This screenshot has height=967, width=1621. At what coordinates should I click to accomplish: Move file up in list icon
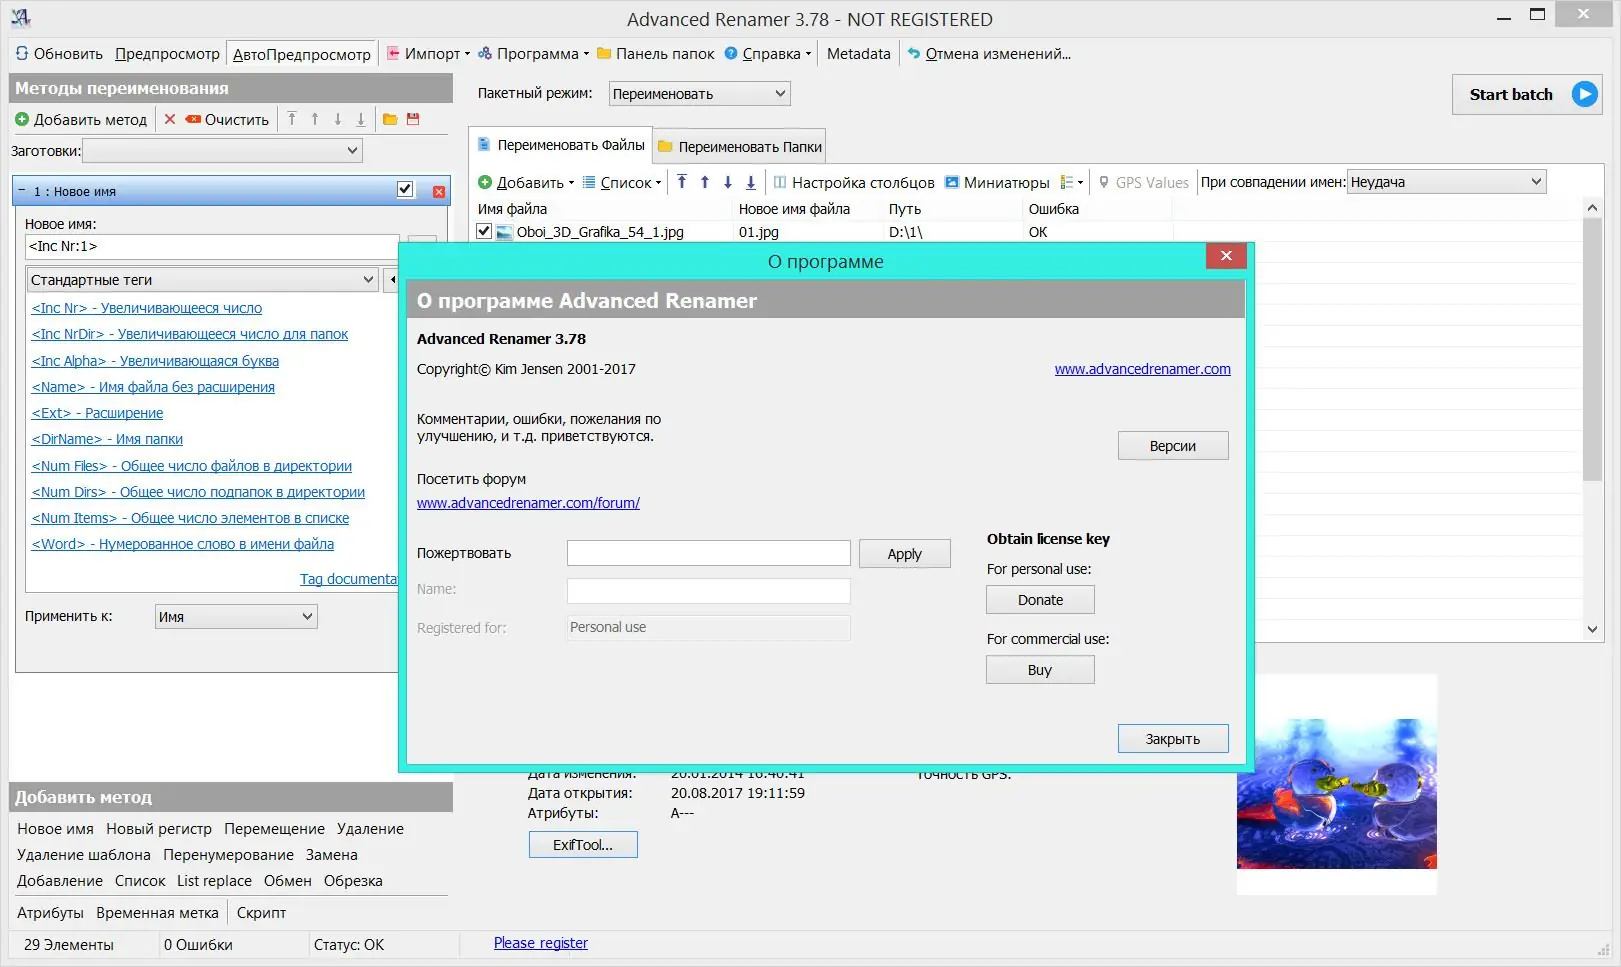(x=705, y=182)
